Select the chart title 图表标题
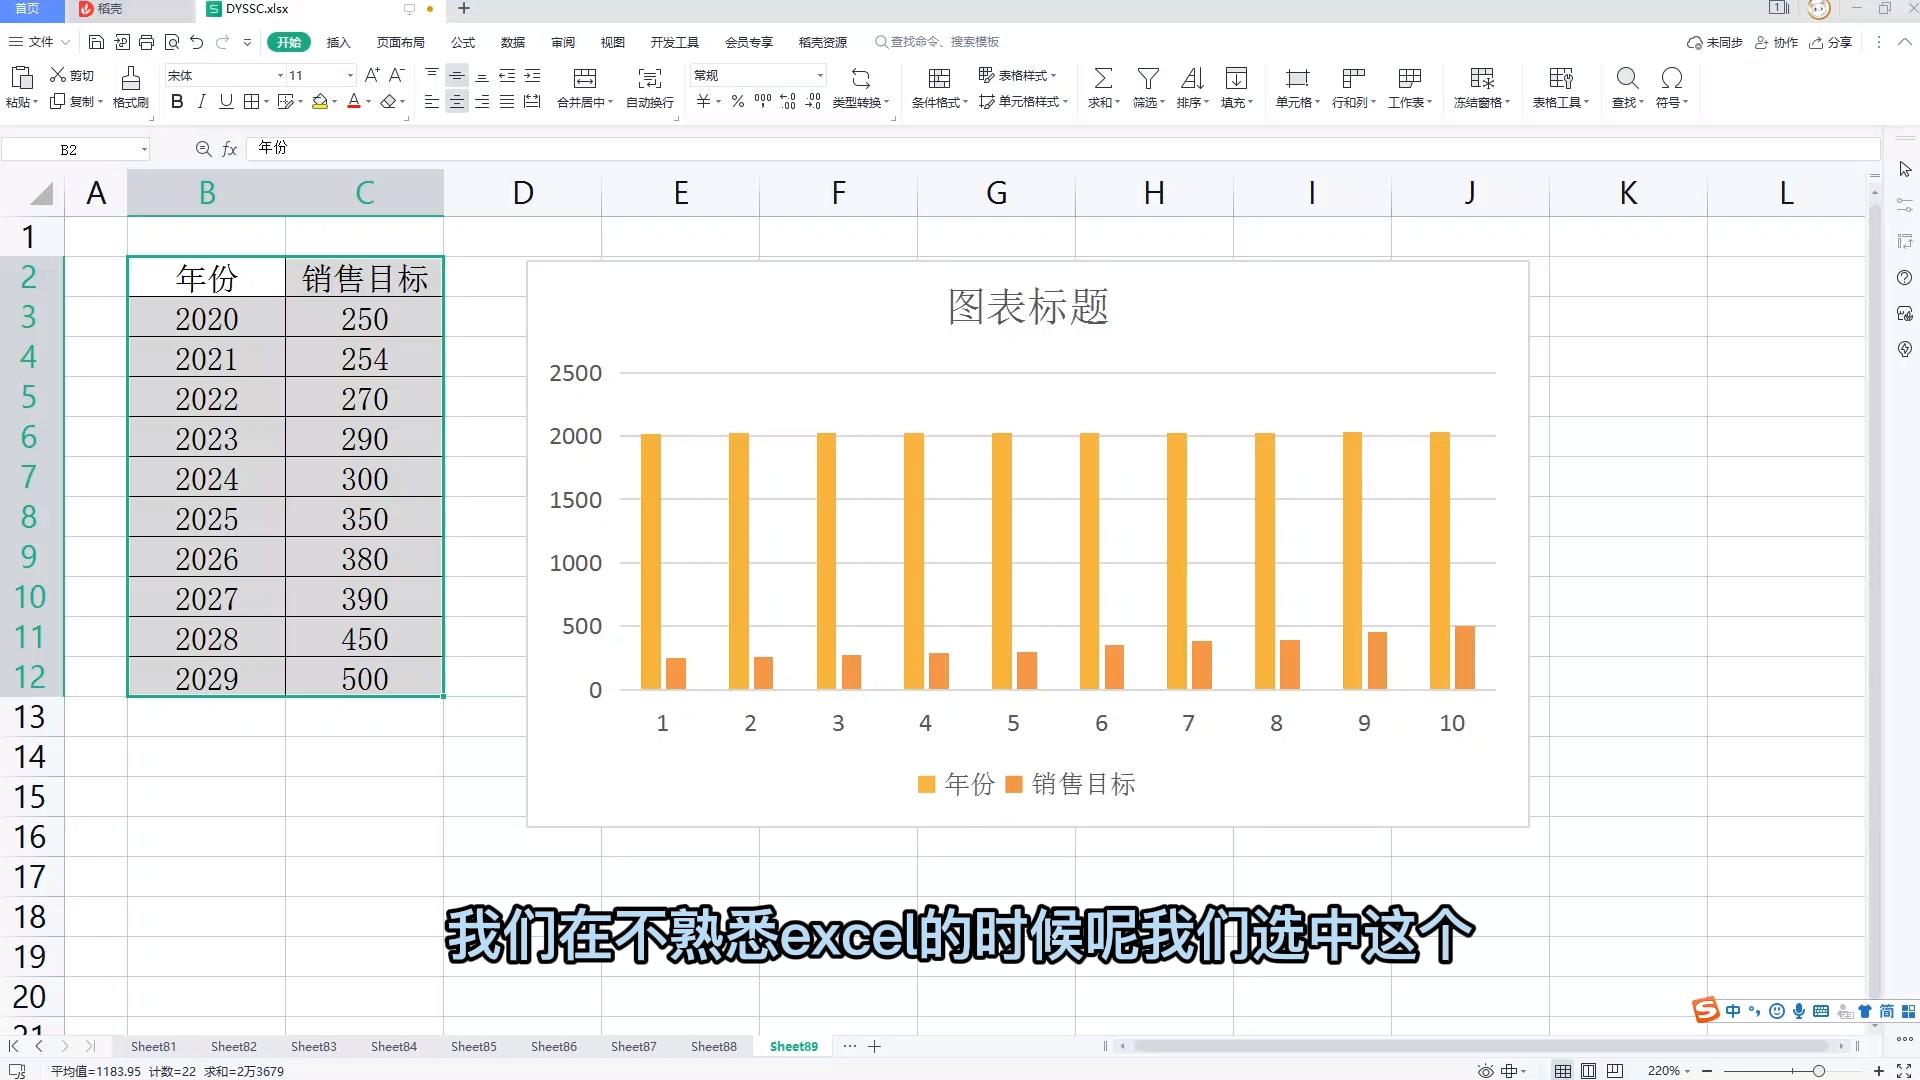Viewport: 1920px width, 1080px height. (x=1027, y=307)
